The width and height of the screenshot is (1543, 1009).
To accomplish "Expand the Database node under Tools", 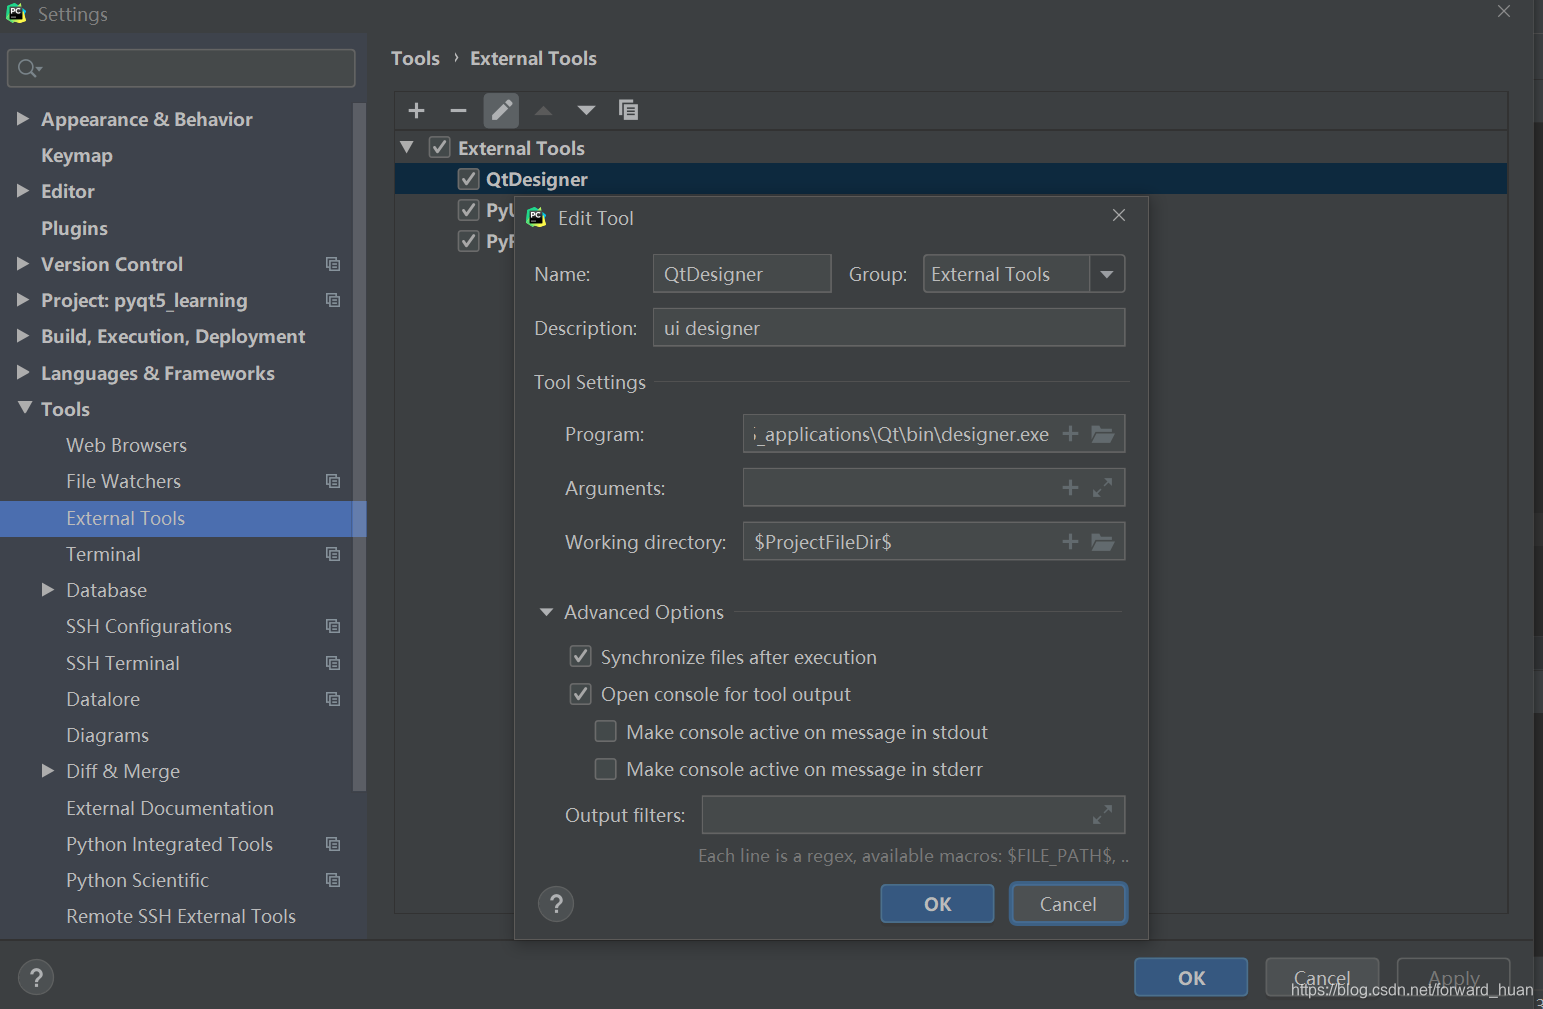I will (x=48, y=590).
